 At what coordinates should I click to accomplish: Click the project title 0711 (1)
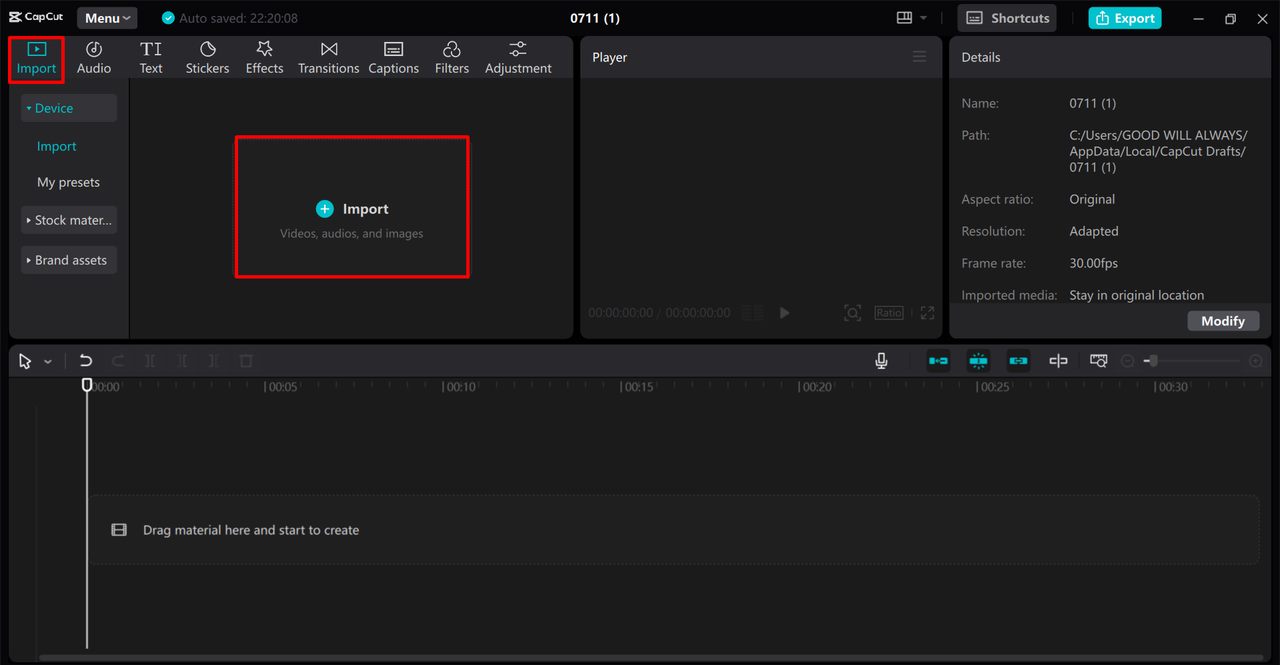tap(595, 18)
